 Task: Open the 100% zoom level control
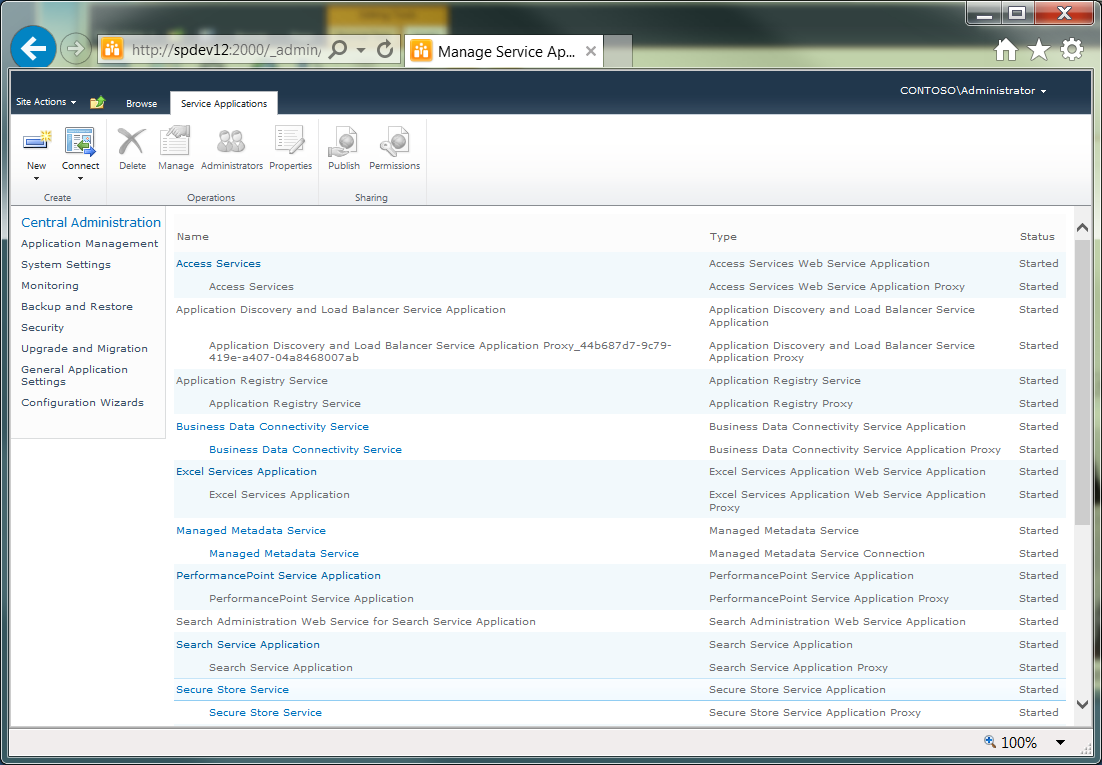coord(1018,742)
